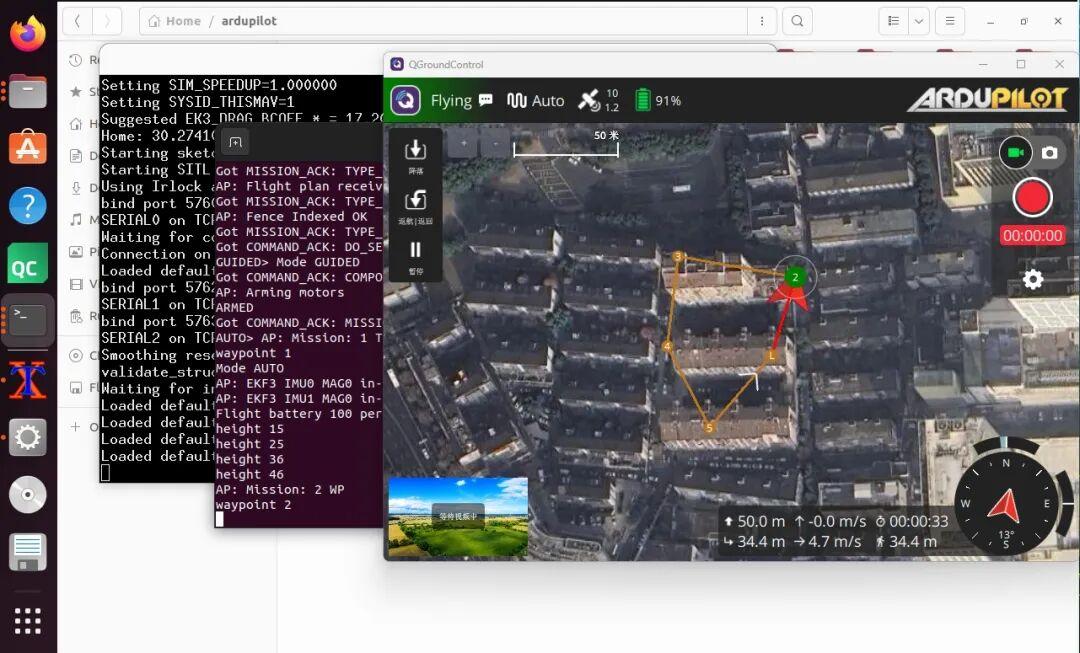
Task: Open camera settings gear in QGroundControl
Action: 1032,279
